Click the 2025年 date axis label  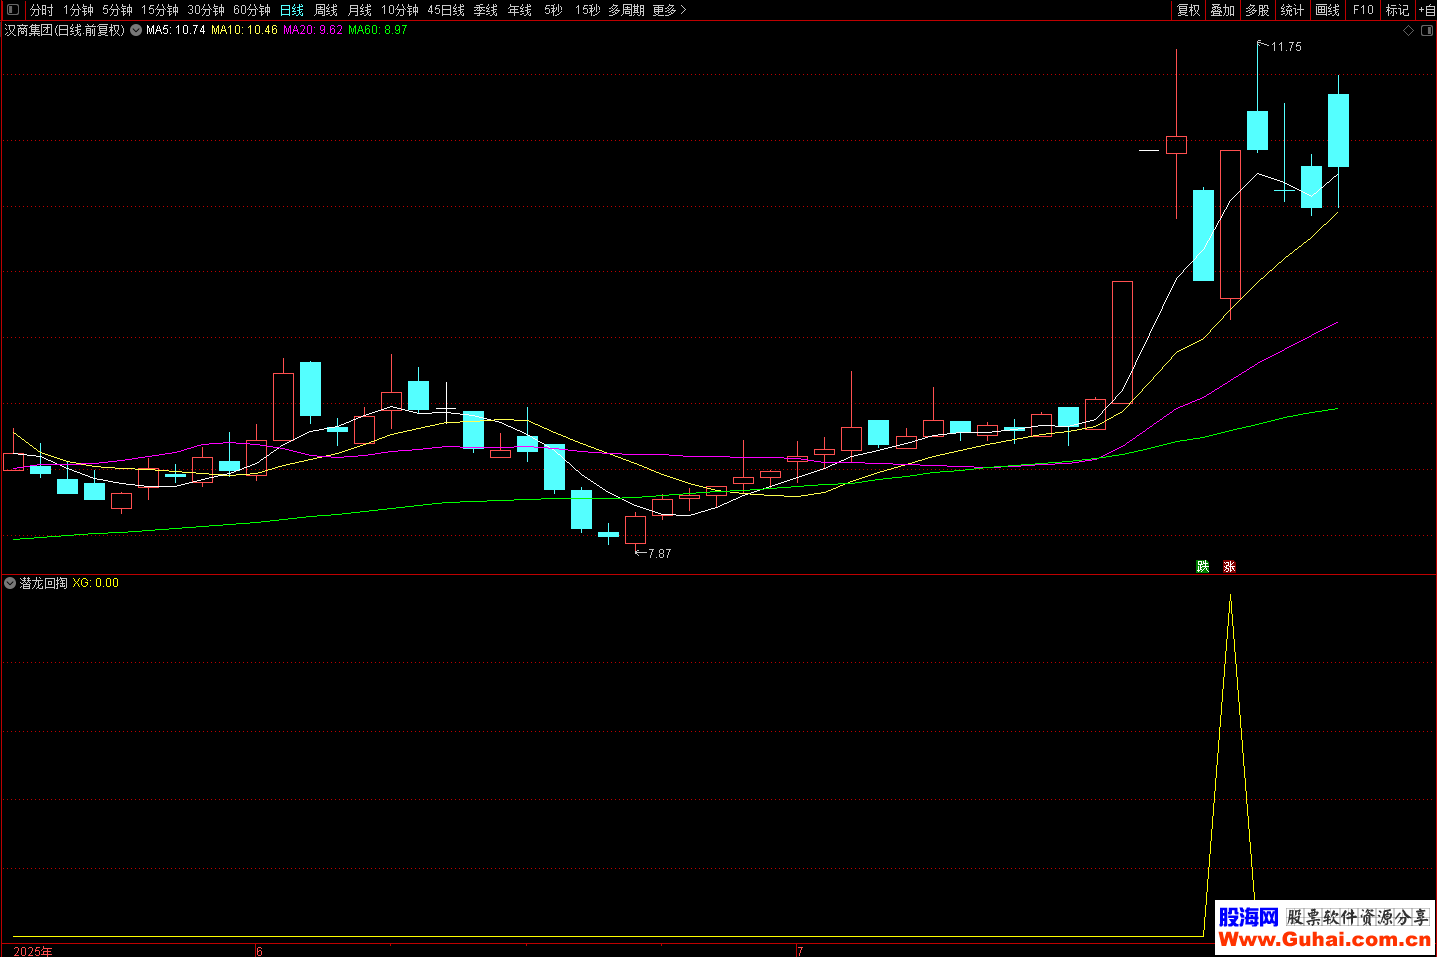click(x=33, y=951)
